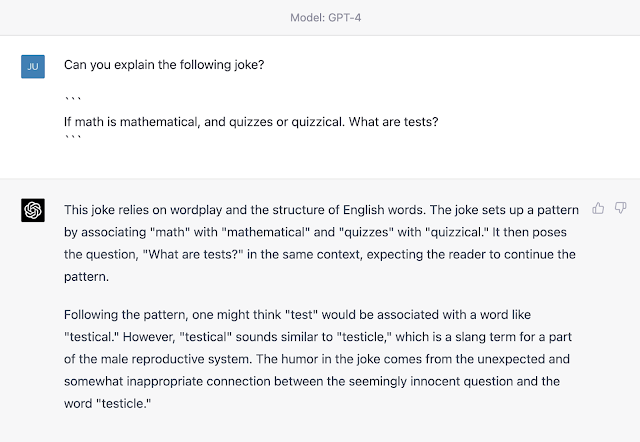Click the JU user avatar
This screenshot has height=442, width=640.
pyautogui.click(x=32, y=66)
